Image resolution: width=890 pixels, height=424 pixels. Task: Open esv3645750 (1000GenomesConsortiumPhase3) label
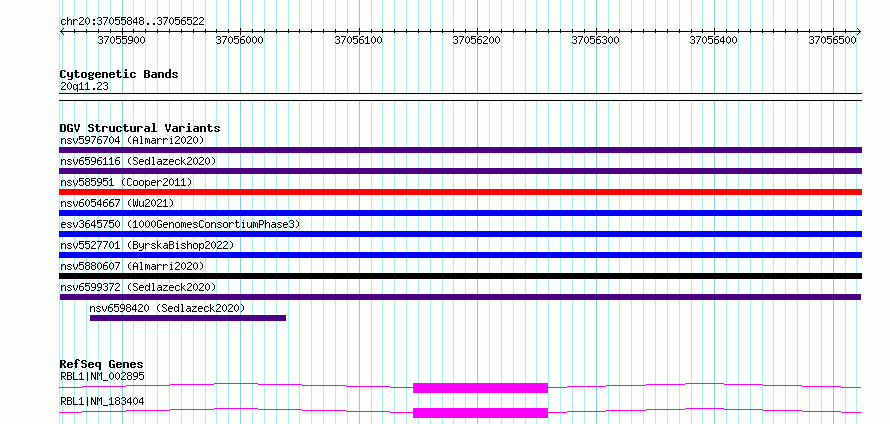coord(180,224)
